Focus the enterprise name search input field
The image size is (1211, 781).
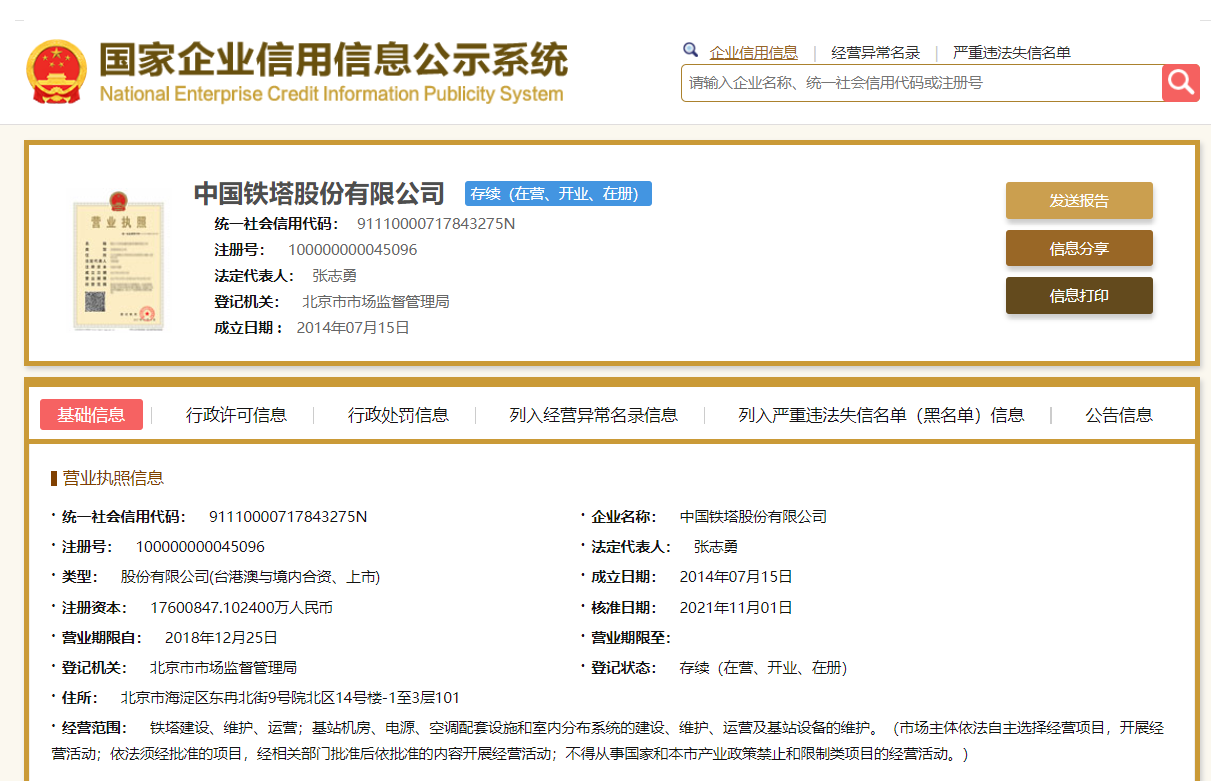click(x=920, y=83)
